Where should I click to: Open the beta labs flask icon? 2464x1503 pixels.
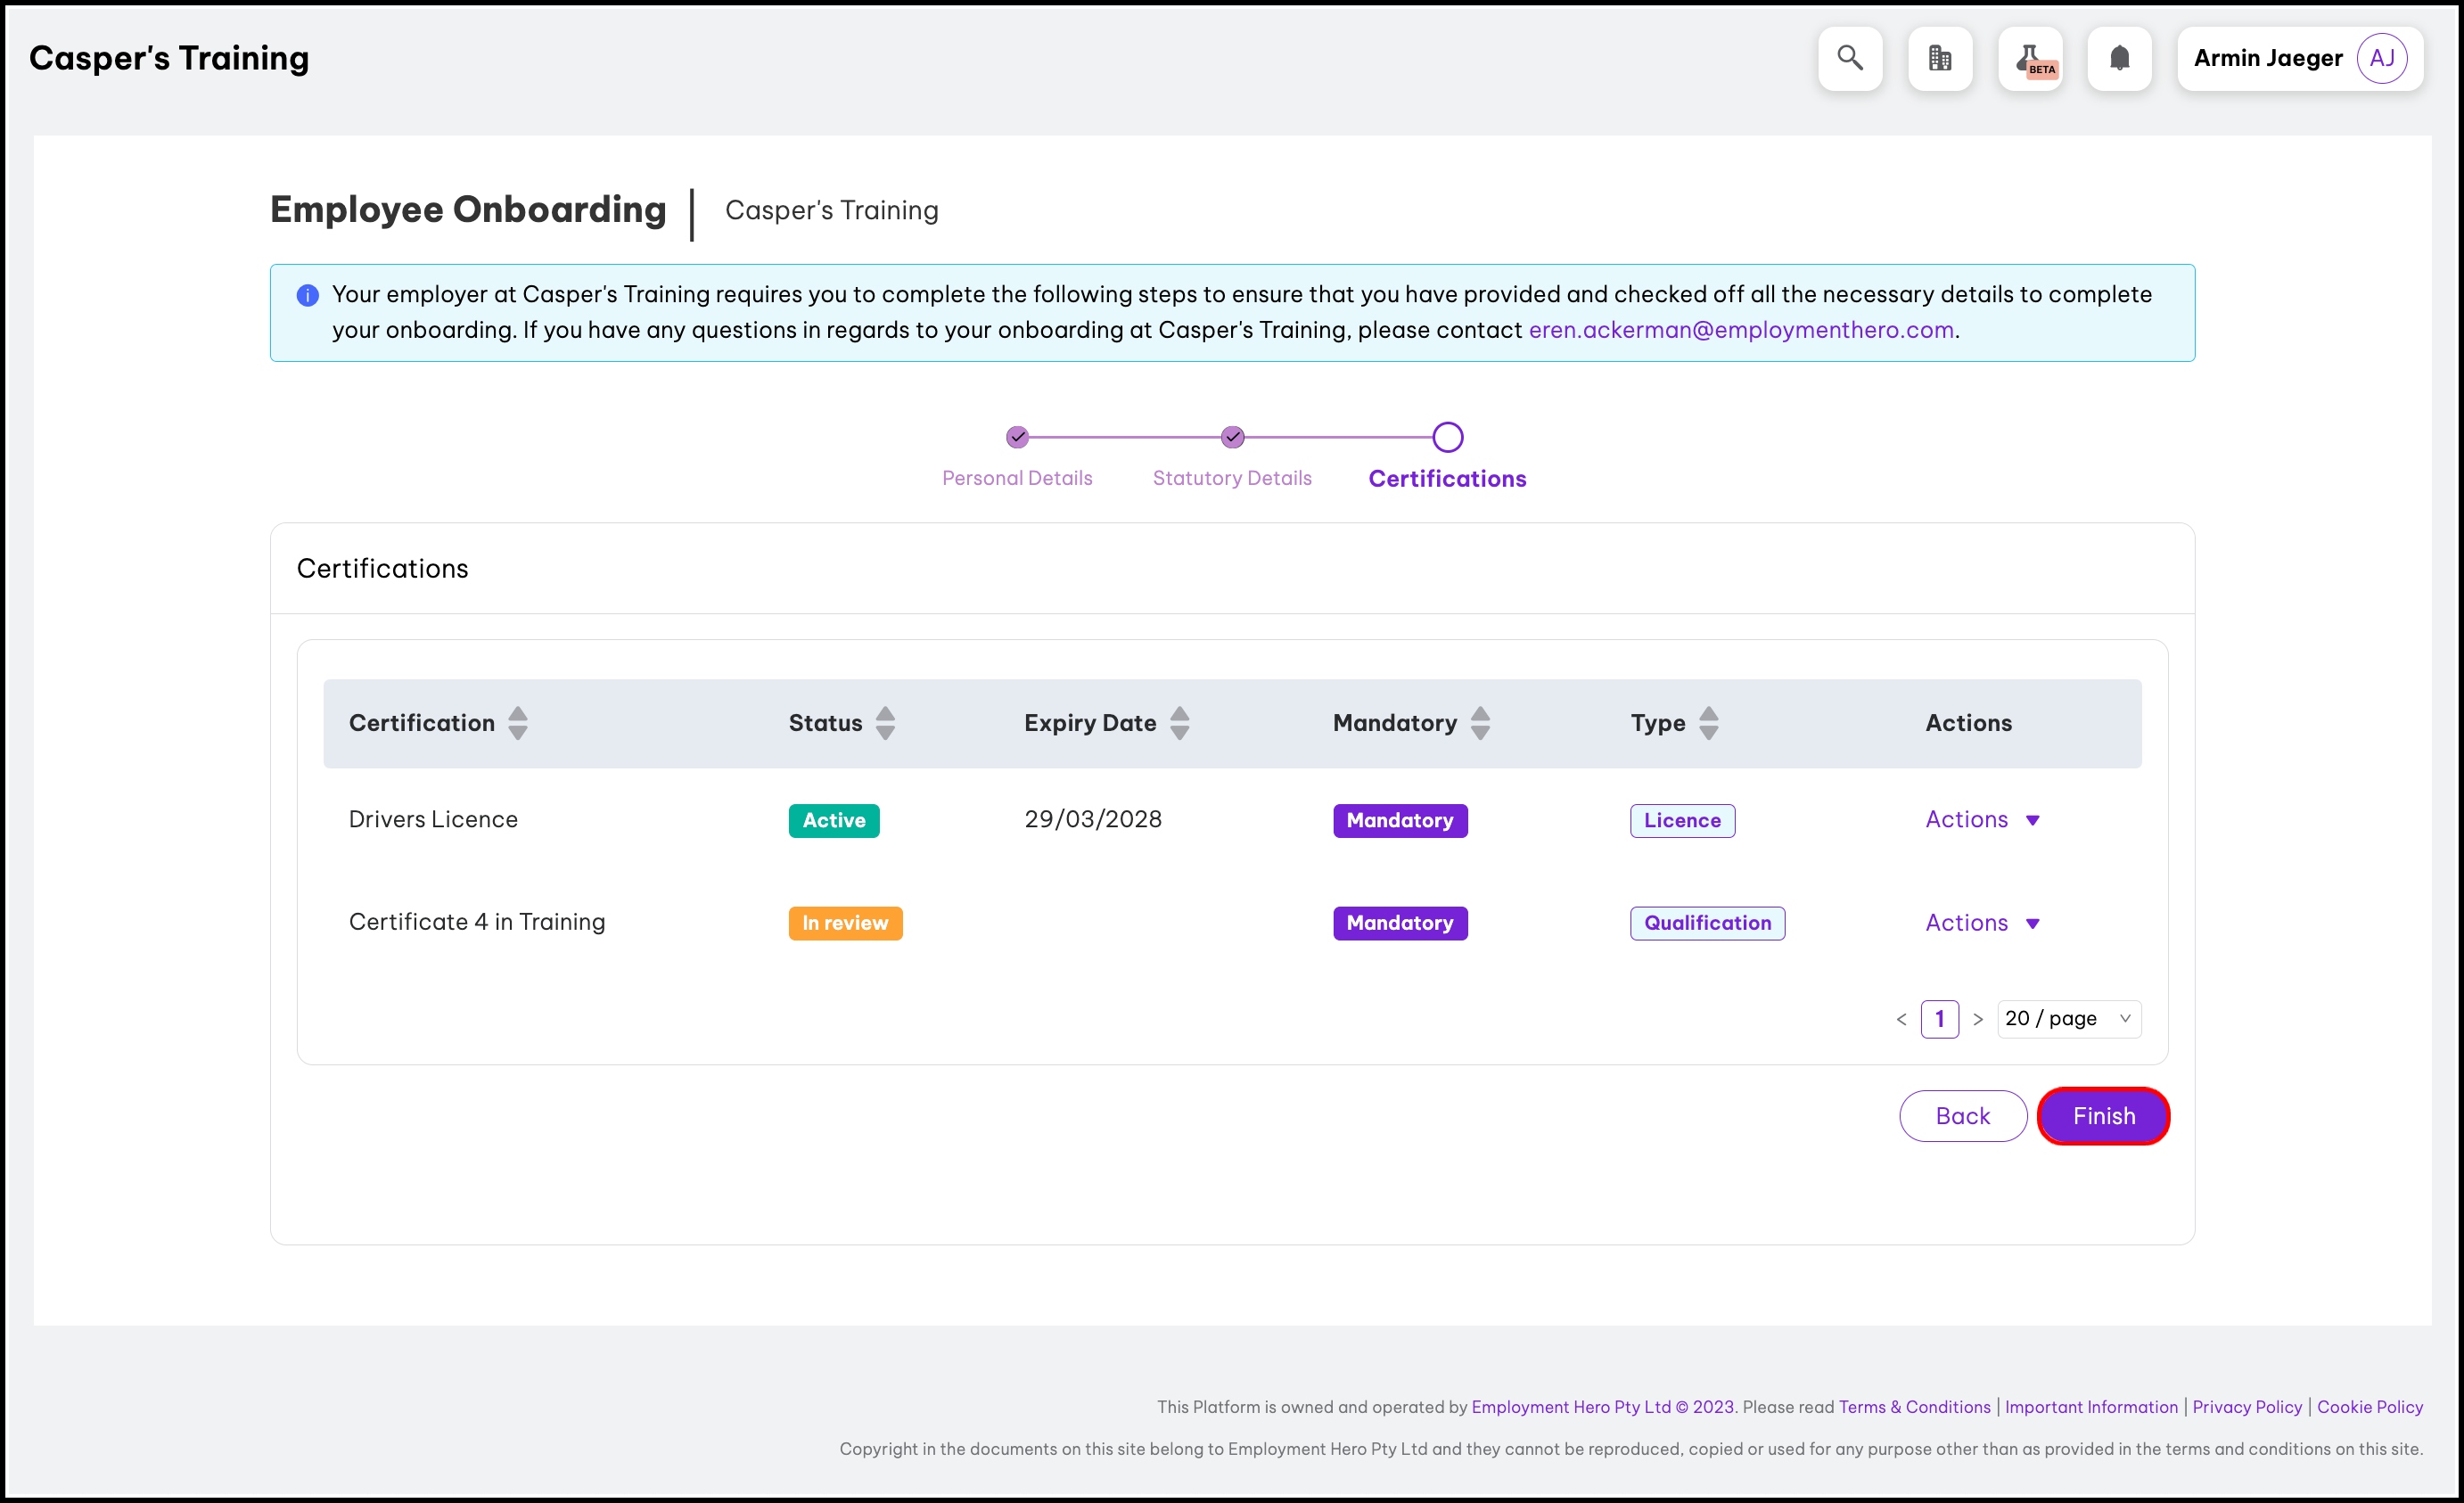tap(2030, 58)
